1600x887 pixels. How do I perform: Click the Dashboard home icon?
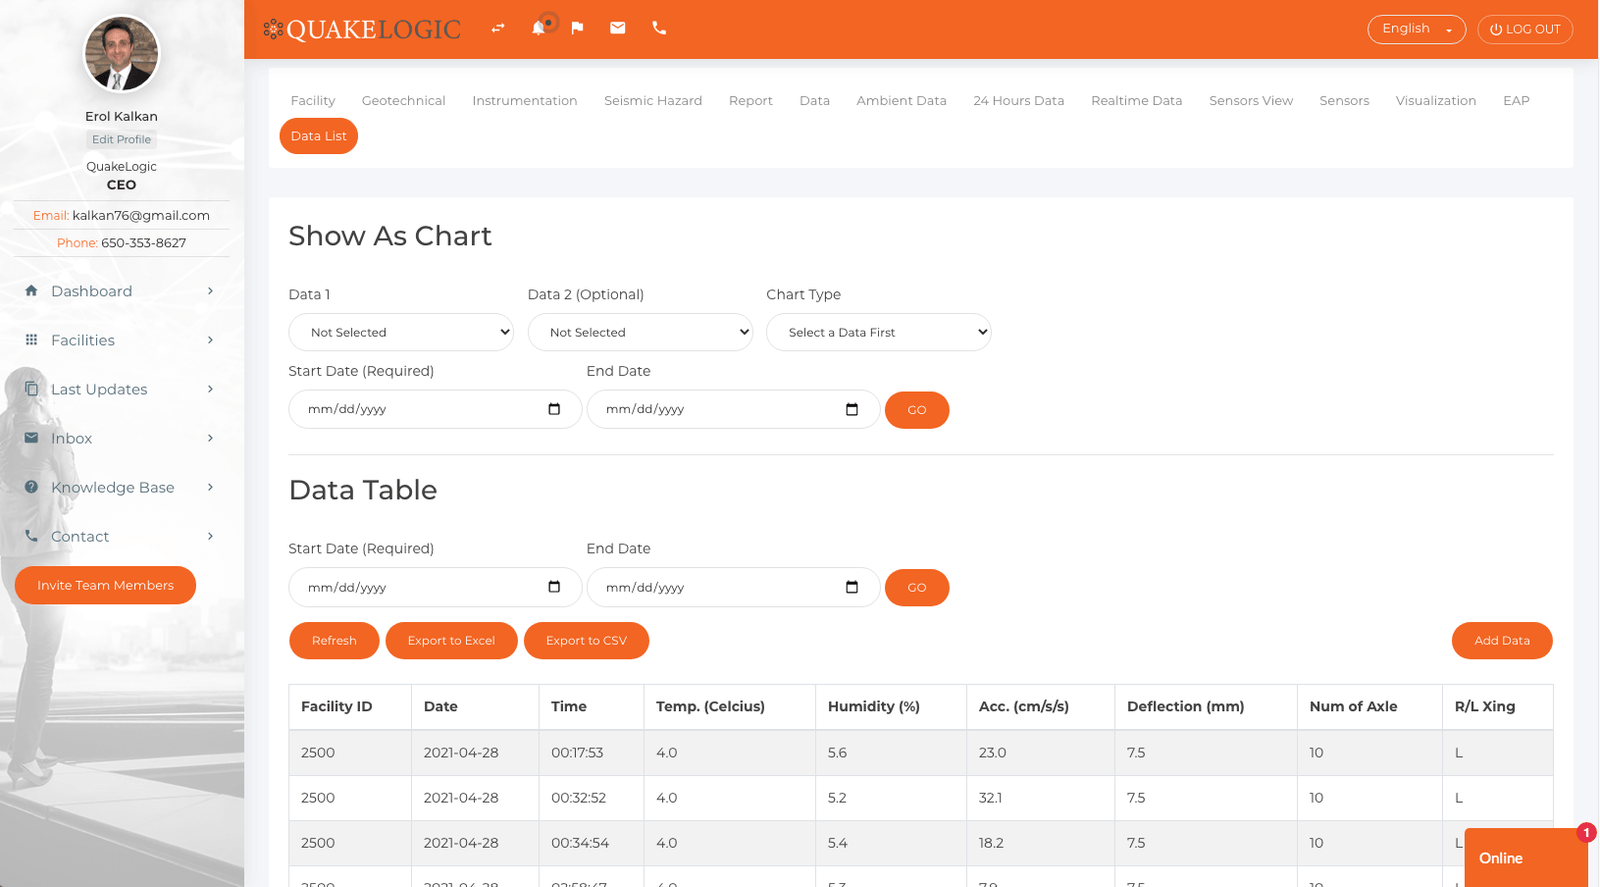pos(31,291)
